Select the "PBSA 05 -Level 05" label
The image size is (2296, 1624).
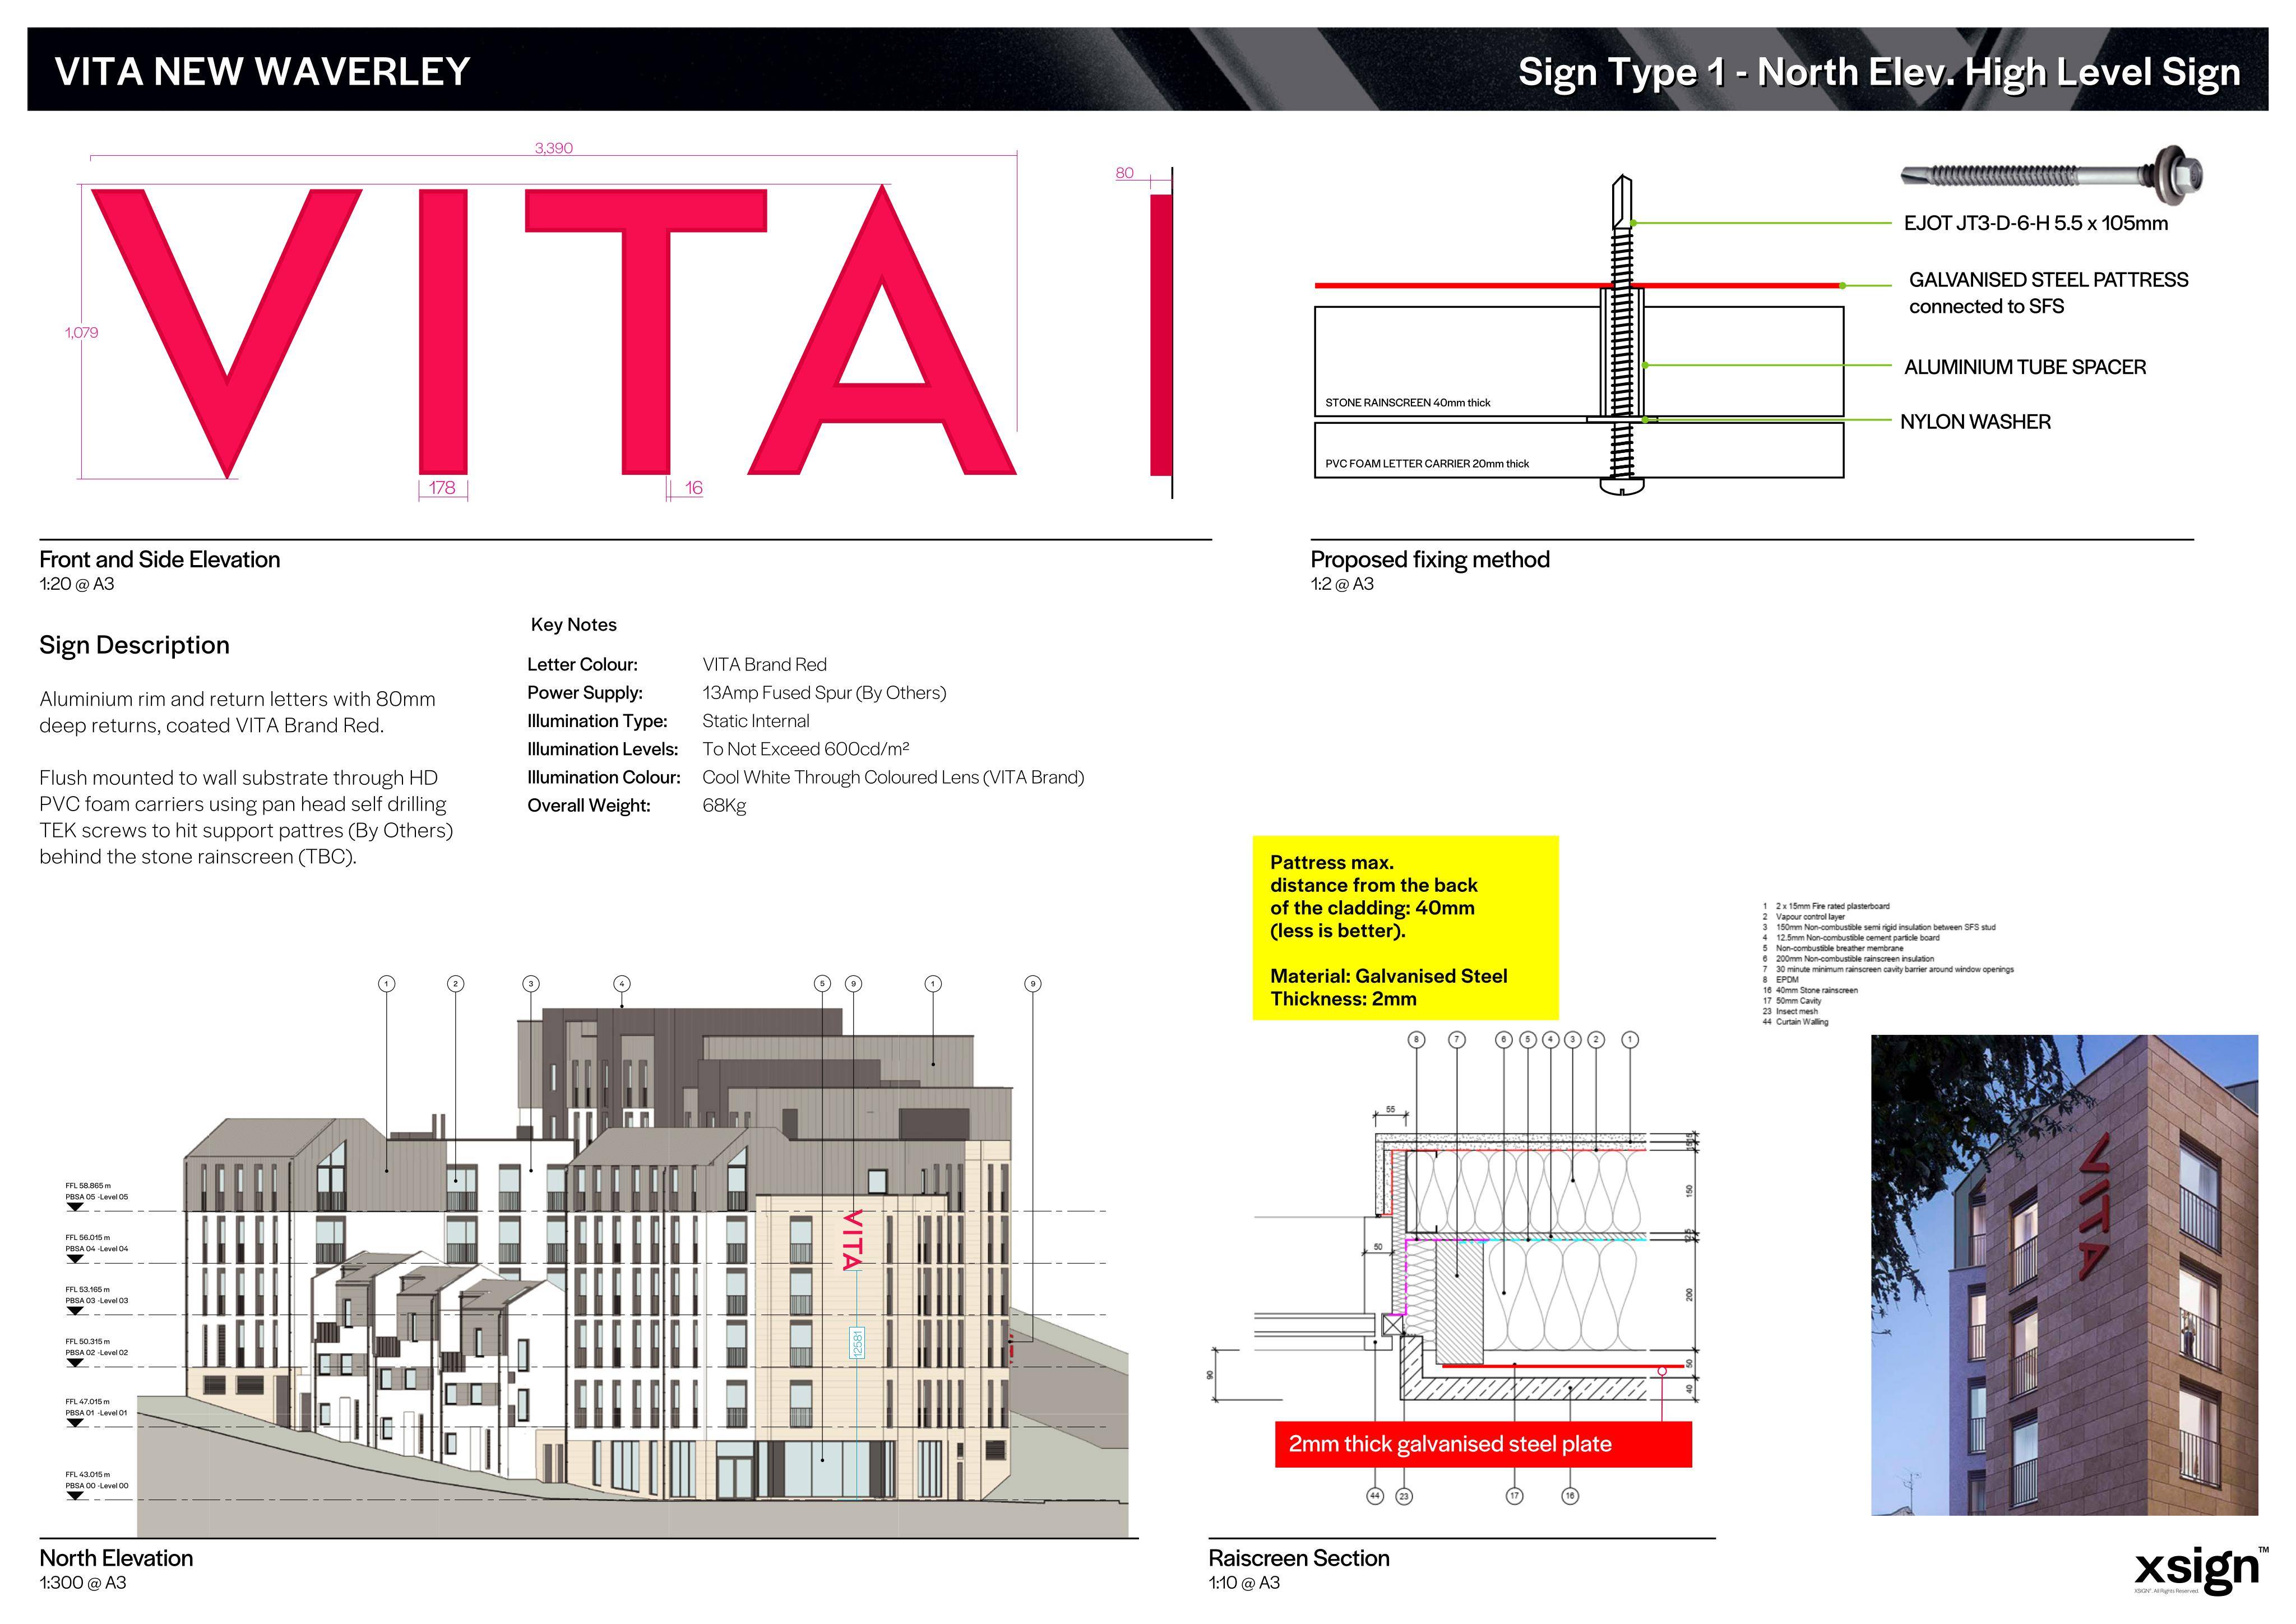click(x=97, y=1197)
